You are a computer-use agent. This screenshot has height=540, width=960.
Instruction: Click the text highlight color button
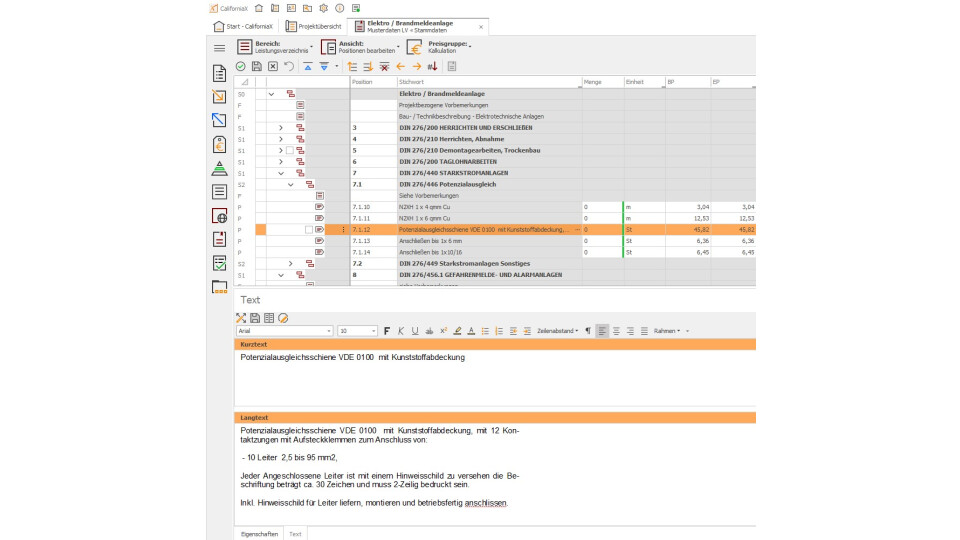pos(458,330)
